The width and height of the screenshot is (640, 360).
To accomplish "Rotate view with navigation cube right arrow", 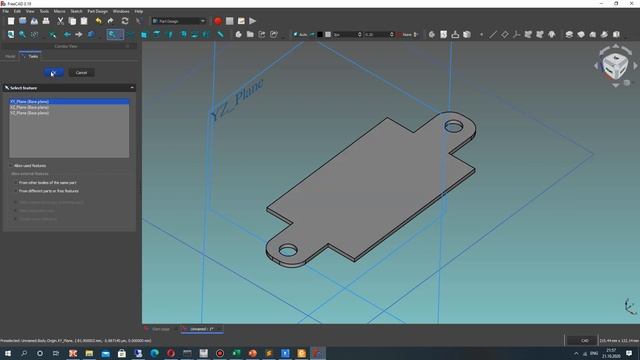I will (x=635, y=65).
